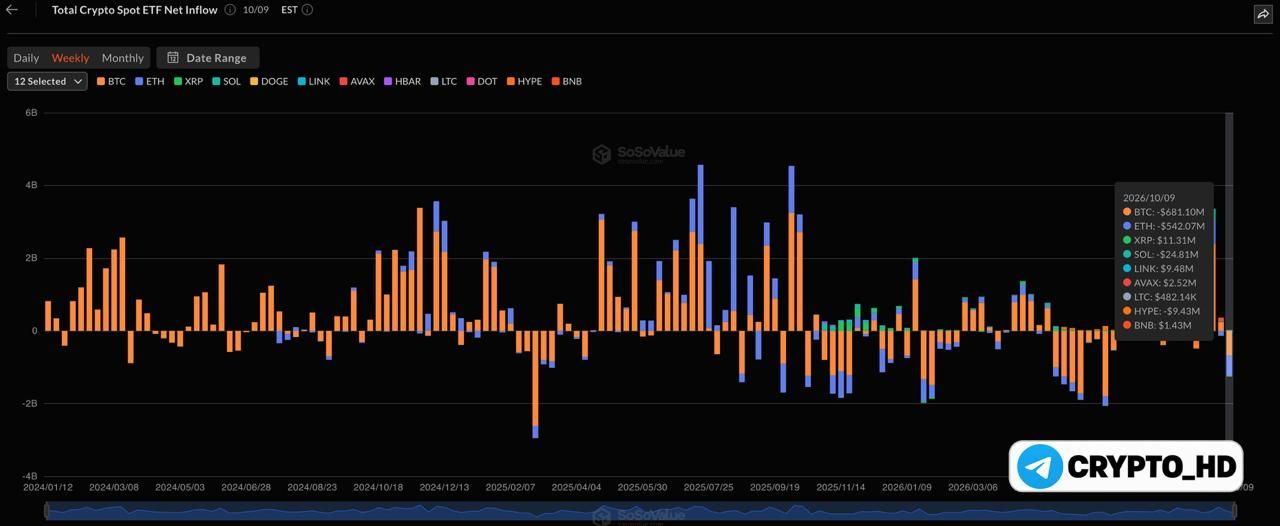Click the 2025/05/30 x-axis date
Image resolution: width=1280 pixels, height=526 pixels.
[642, 487]
